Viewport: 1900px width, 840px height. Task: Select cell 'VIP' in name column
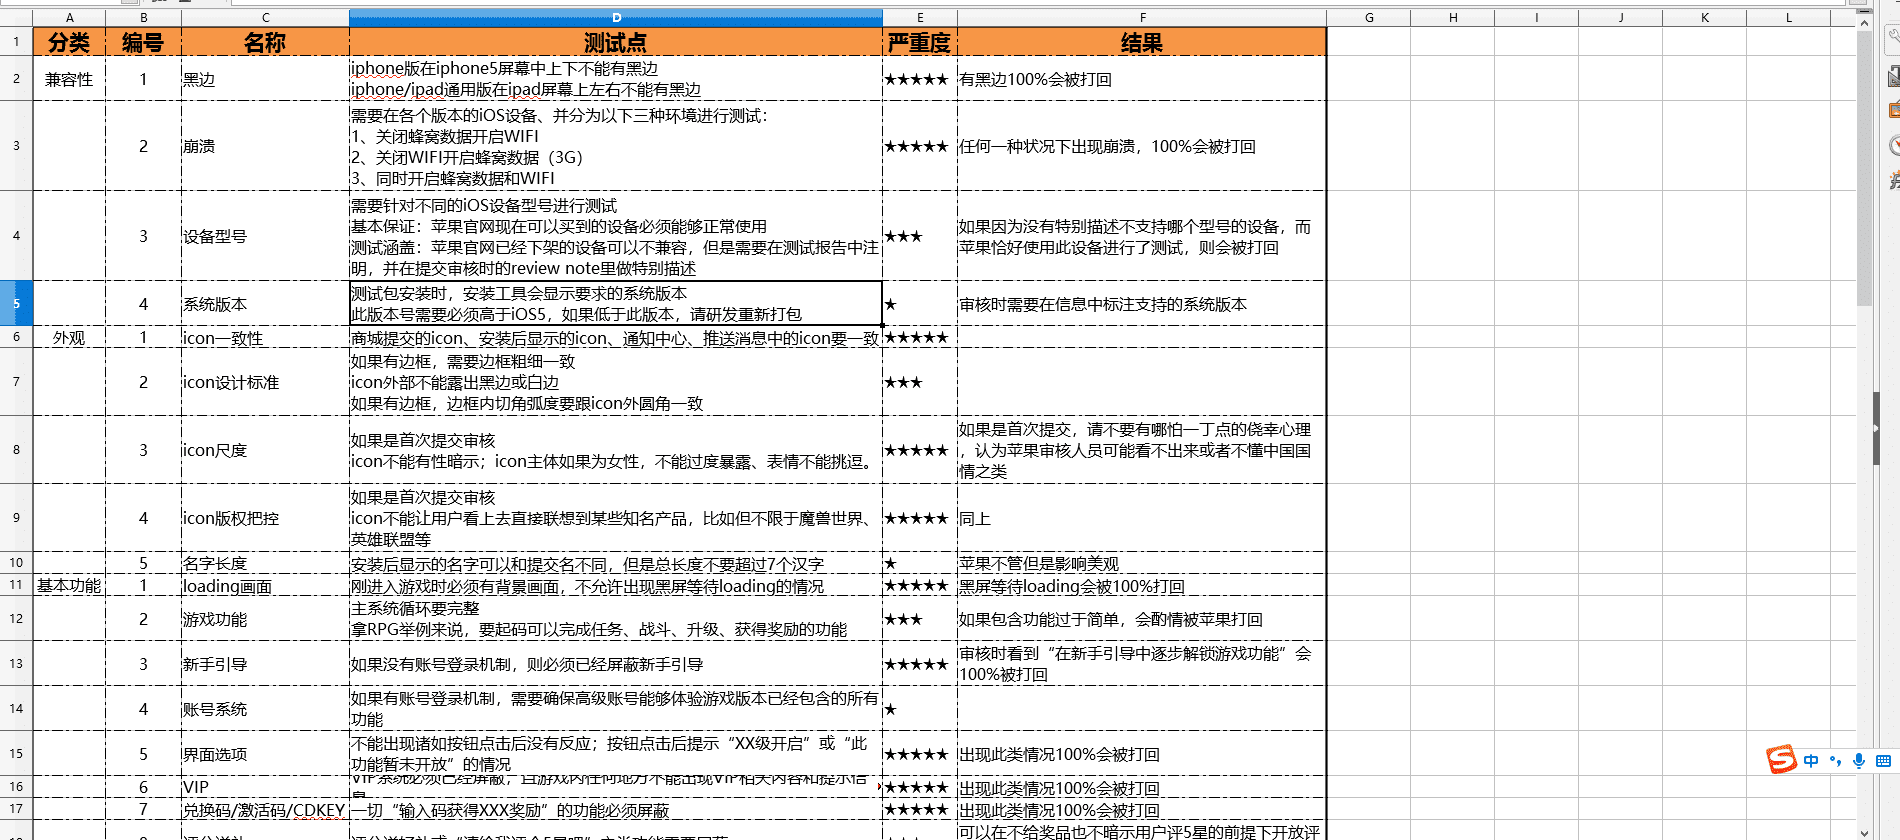(x=265, y=787)
